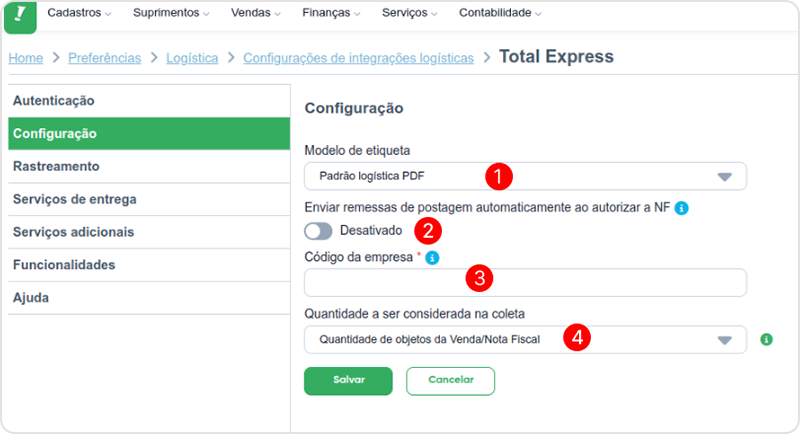Click info icon next to Código da empresa
800x434 pixels.
(433, 258)
